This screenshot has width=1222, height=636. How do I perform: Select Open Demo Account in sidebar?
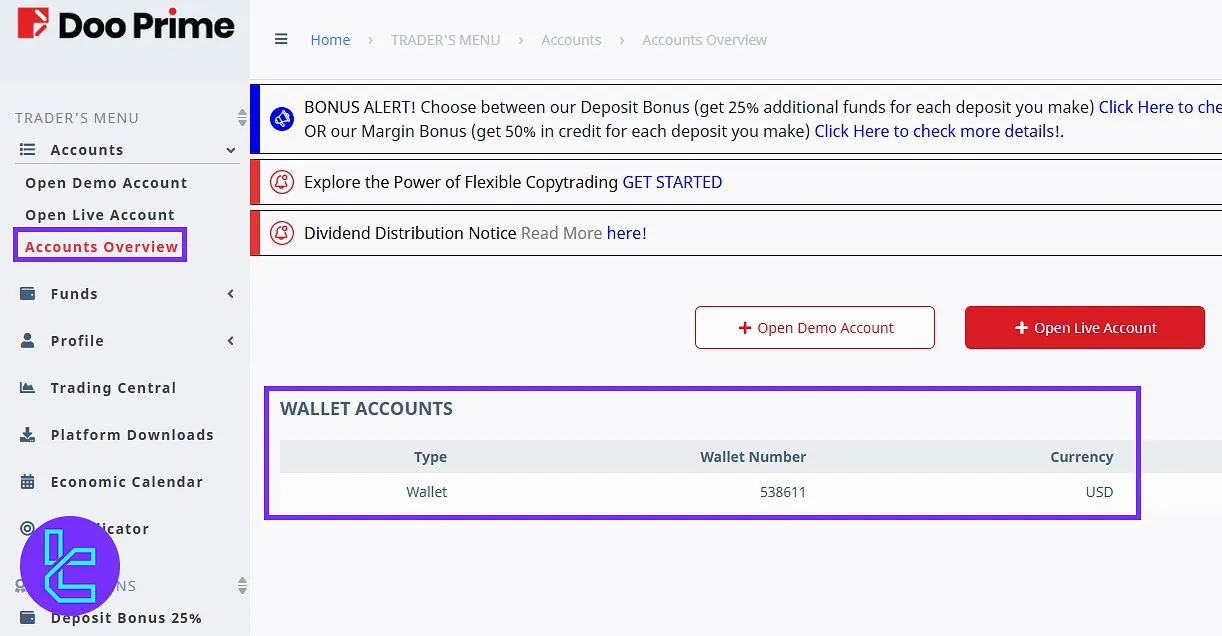tap(106, 183)
